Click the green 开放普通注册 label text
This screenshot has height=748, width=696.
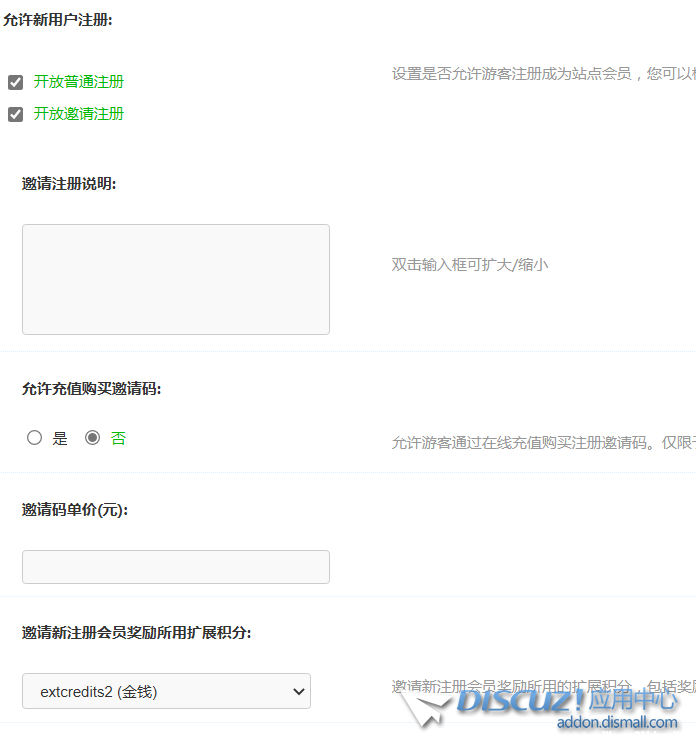[x=79, y=82]
